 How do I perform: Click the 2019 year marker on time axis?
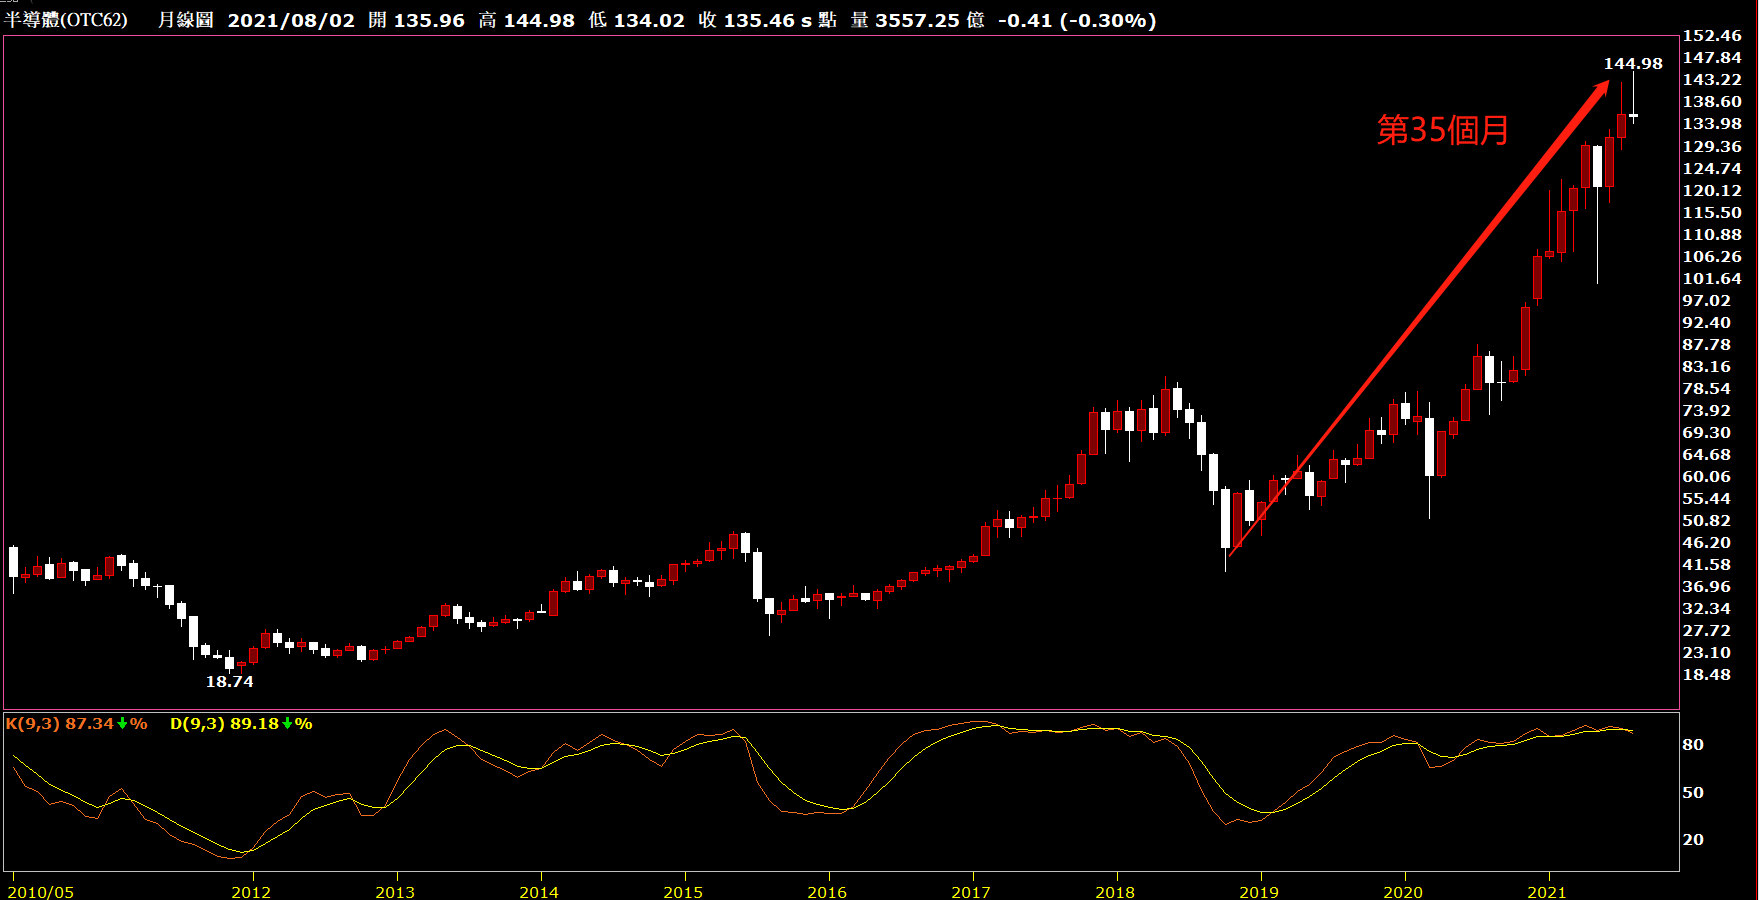point(1258,892)
